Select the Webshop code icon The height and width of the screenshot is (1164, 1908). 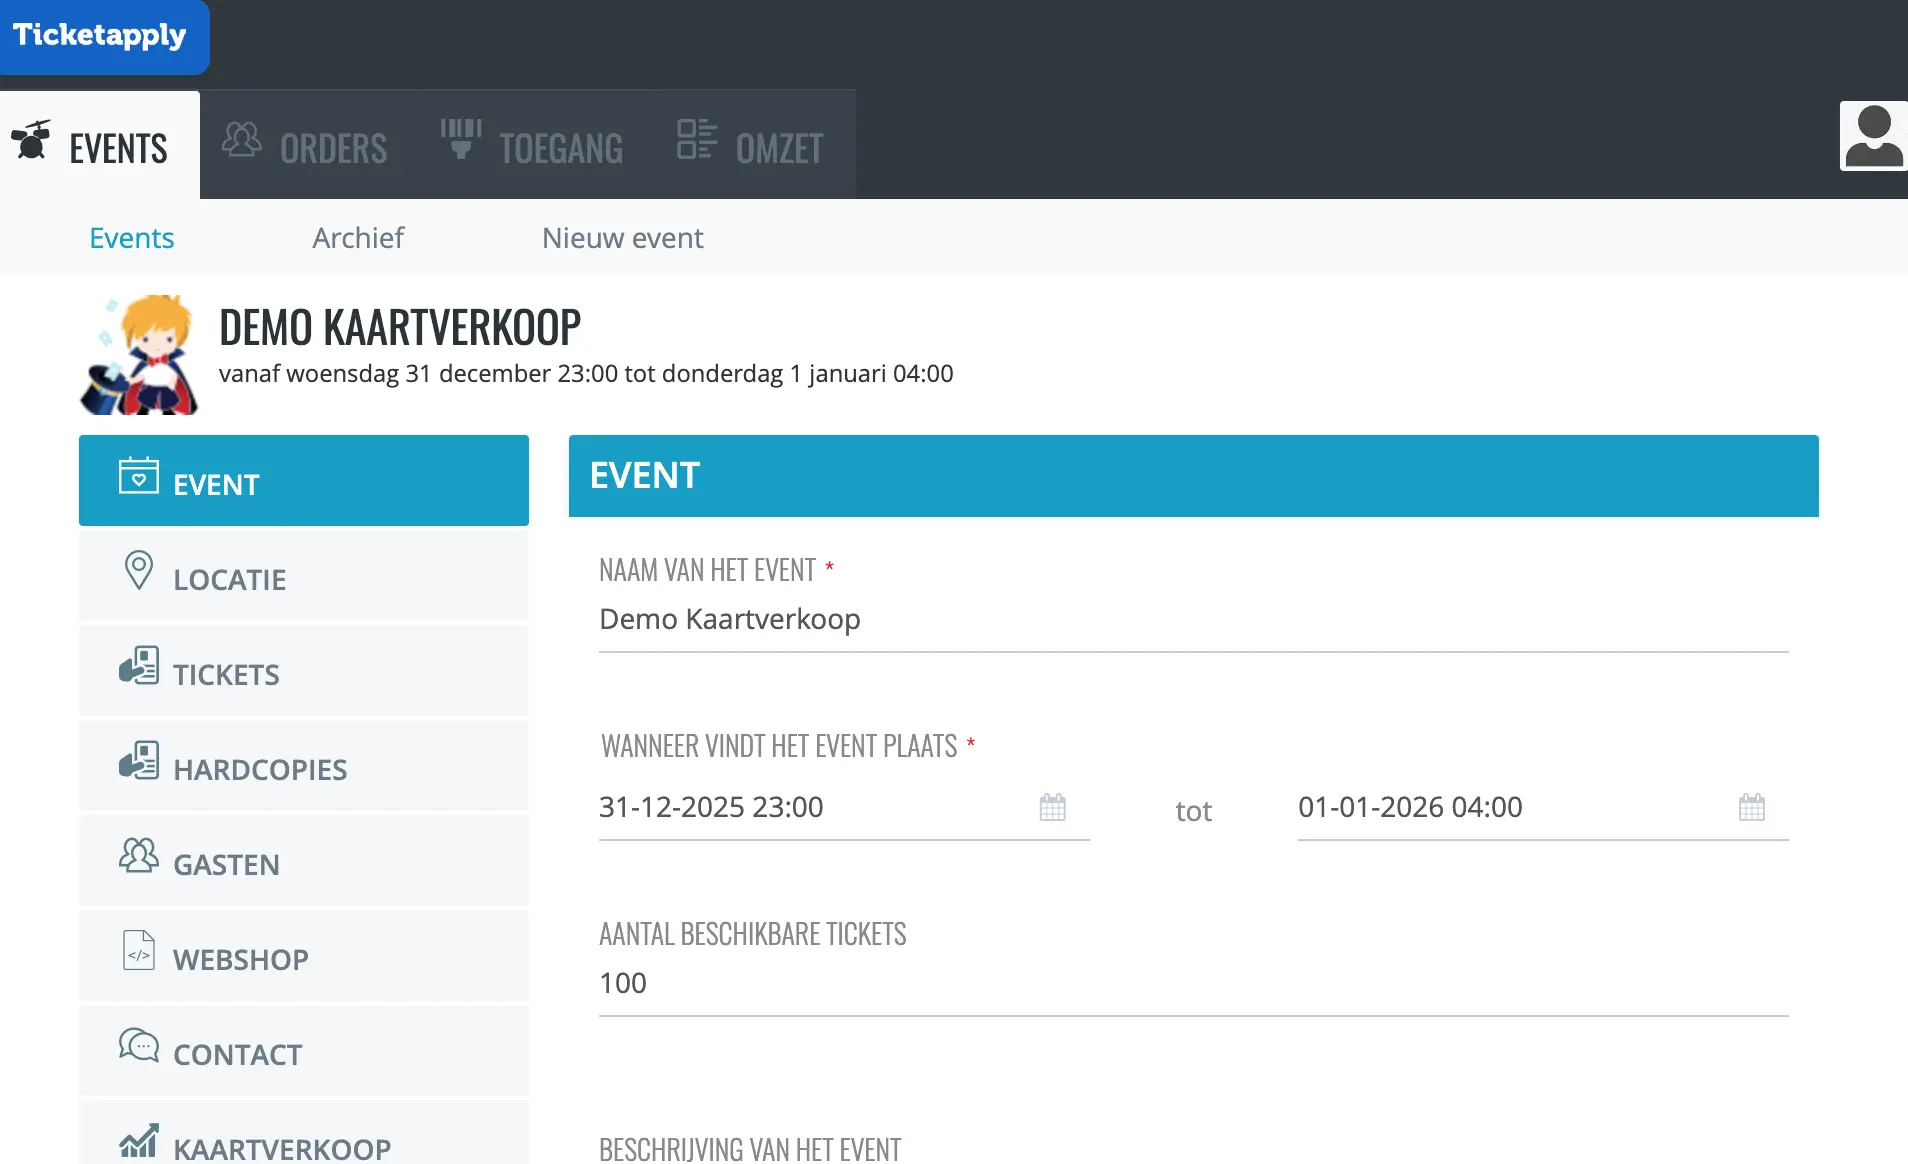[x=140, y=950]
